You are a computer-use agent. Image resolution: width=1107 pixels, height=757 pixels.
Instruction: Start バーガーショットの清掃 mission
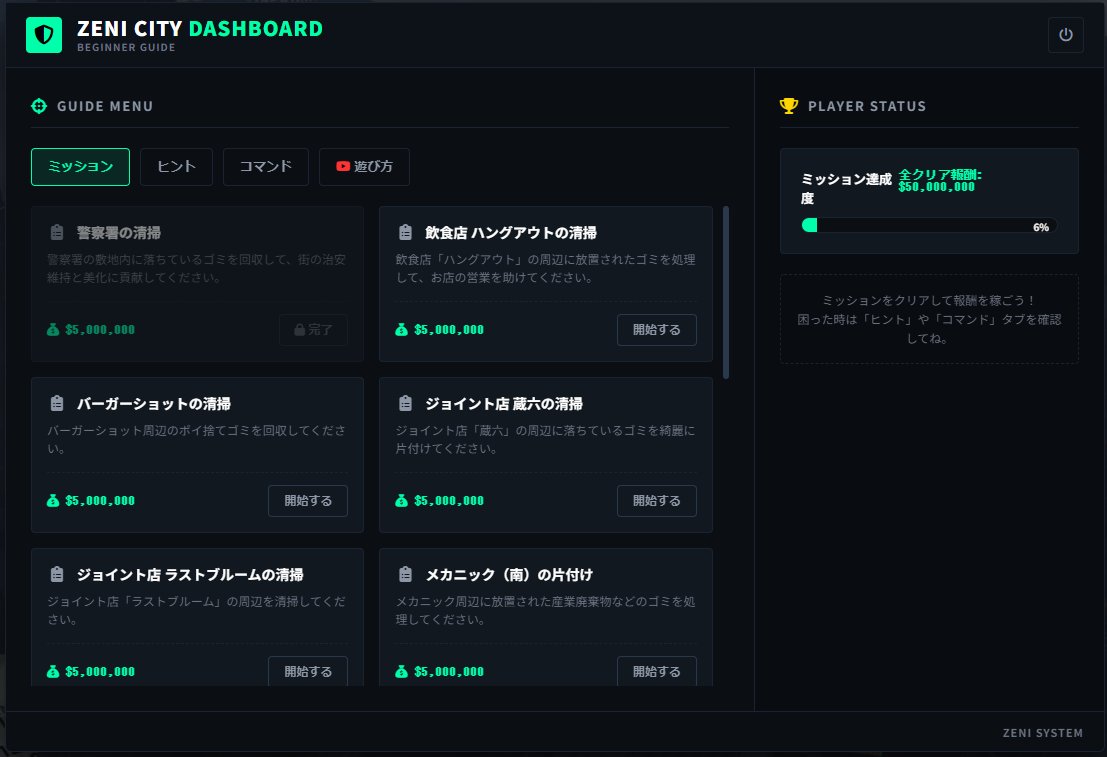(308, 501)
